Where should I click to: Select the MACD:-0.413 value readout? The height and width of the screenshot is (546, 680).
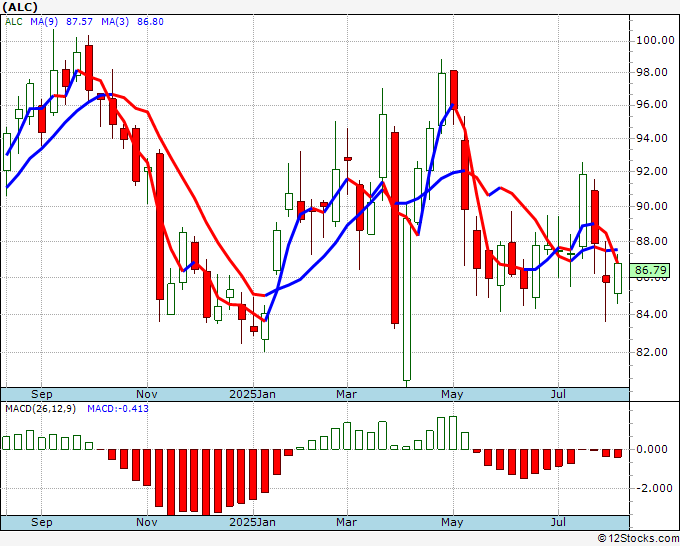click(118, 409)
